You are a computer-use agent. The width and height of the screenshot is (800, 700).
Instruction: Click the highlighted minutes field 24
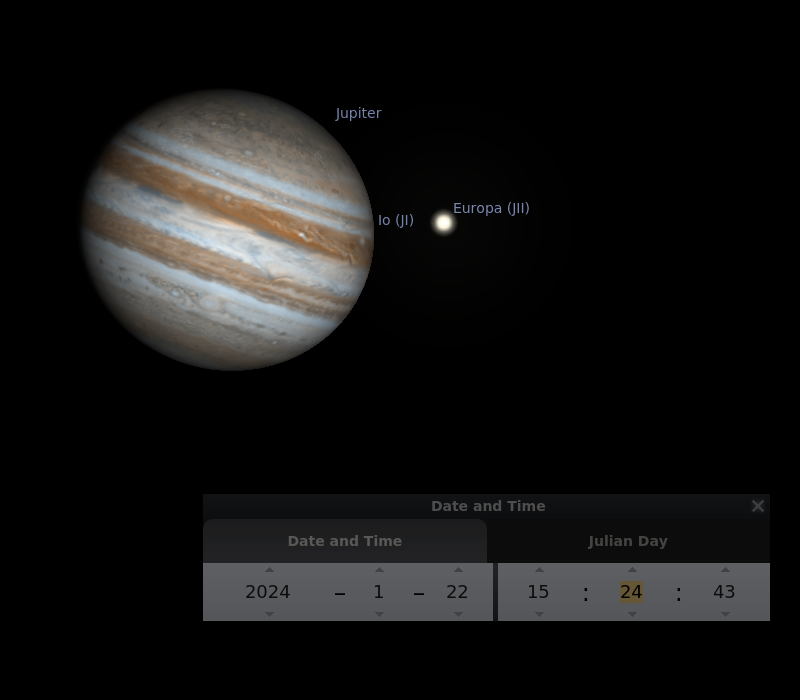631,592
